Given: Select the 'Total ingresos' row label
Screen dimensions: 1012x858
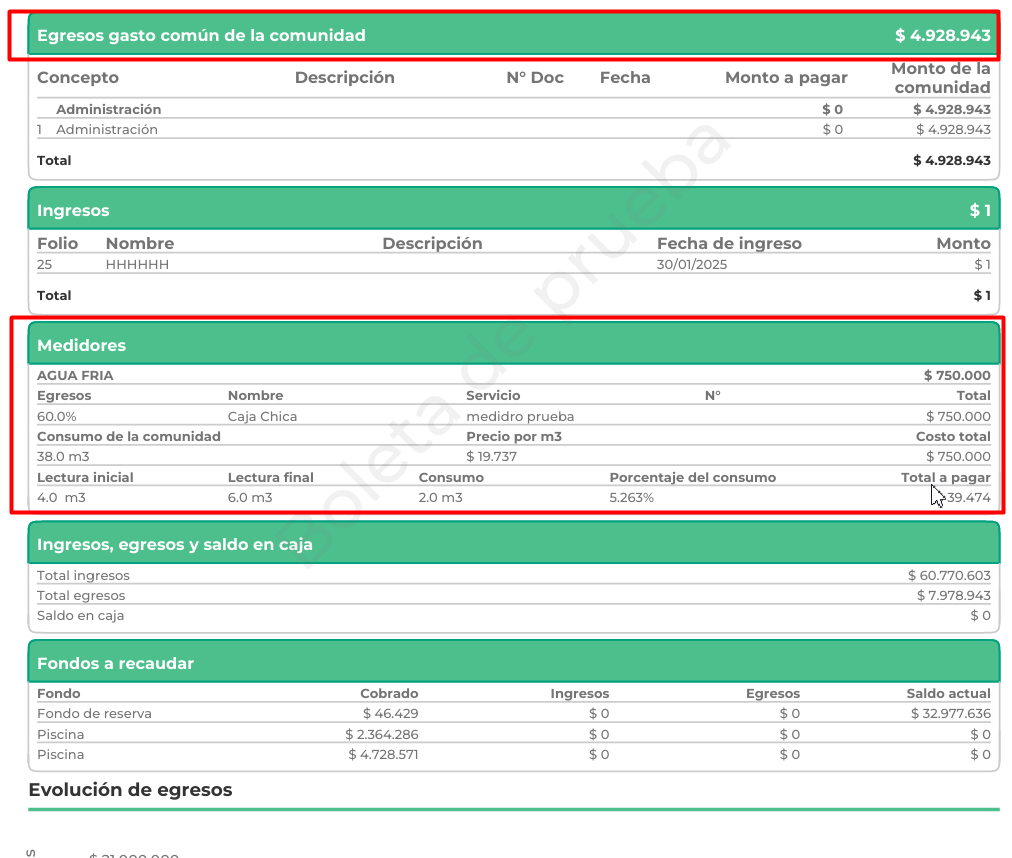Looking at the screenshot, I should 83,576.
